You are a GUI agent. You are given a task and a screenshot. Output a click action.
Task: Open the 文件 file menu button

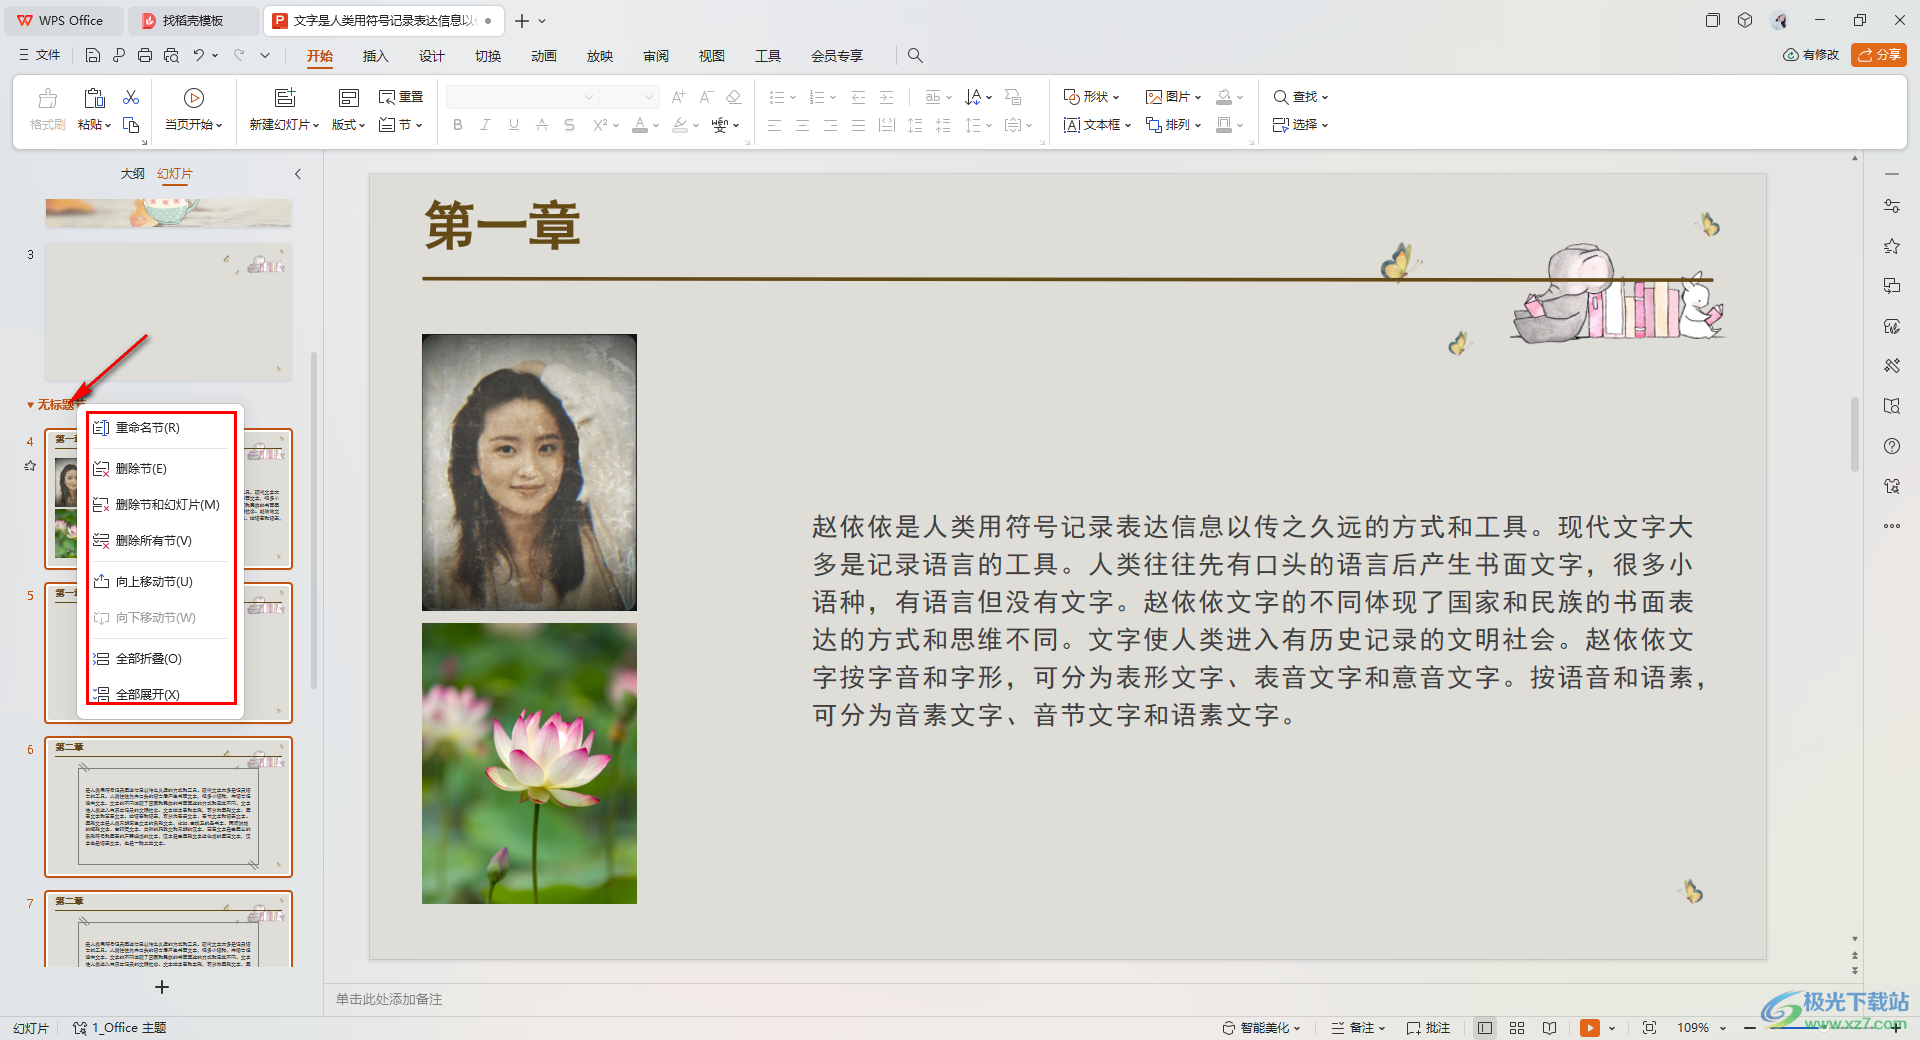point(40,55)
